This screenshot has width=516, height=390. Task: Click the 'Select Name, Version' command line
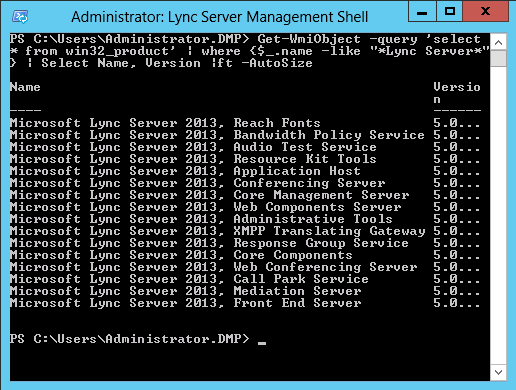tap(161, 63)
